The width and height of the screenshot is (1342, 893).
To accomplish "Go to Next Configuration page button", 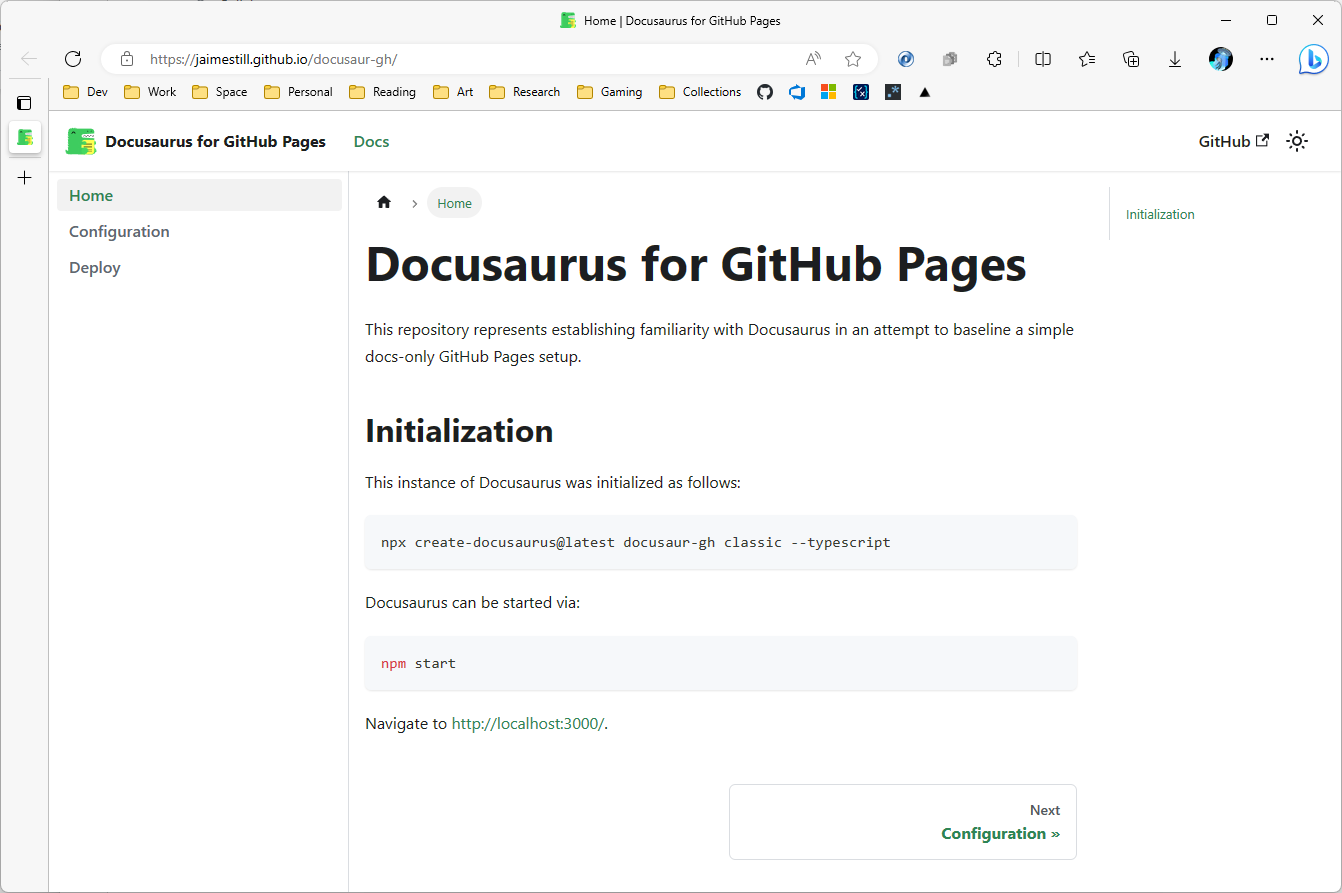I will coord(903,822).
